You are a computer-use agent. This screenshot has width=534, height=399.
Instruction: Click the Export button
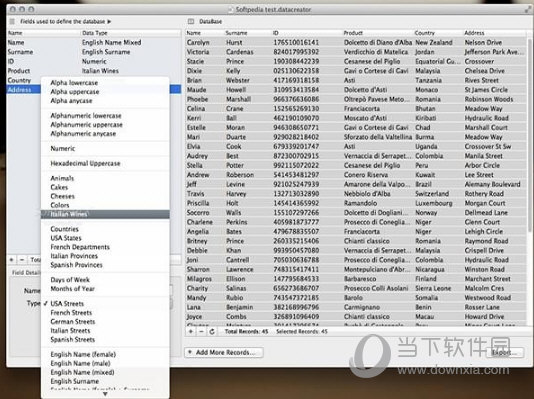click(505, 352)
